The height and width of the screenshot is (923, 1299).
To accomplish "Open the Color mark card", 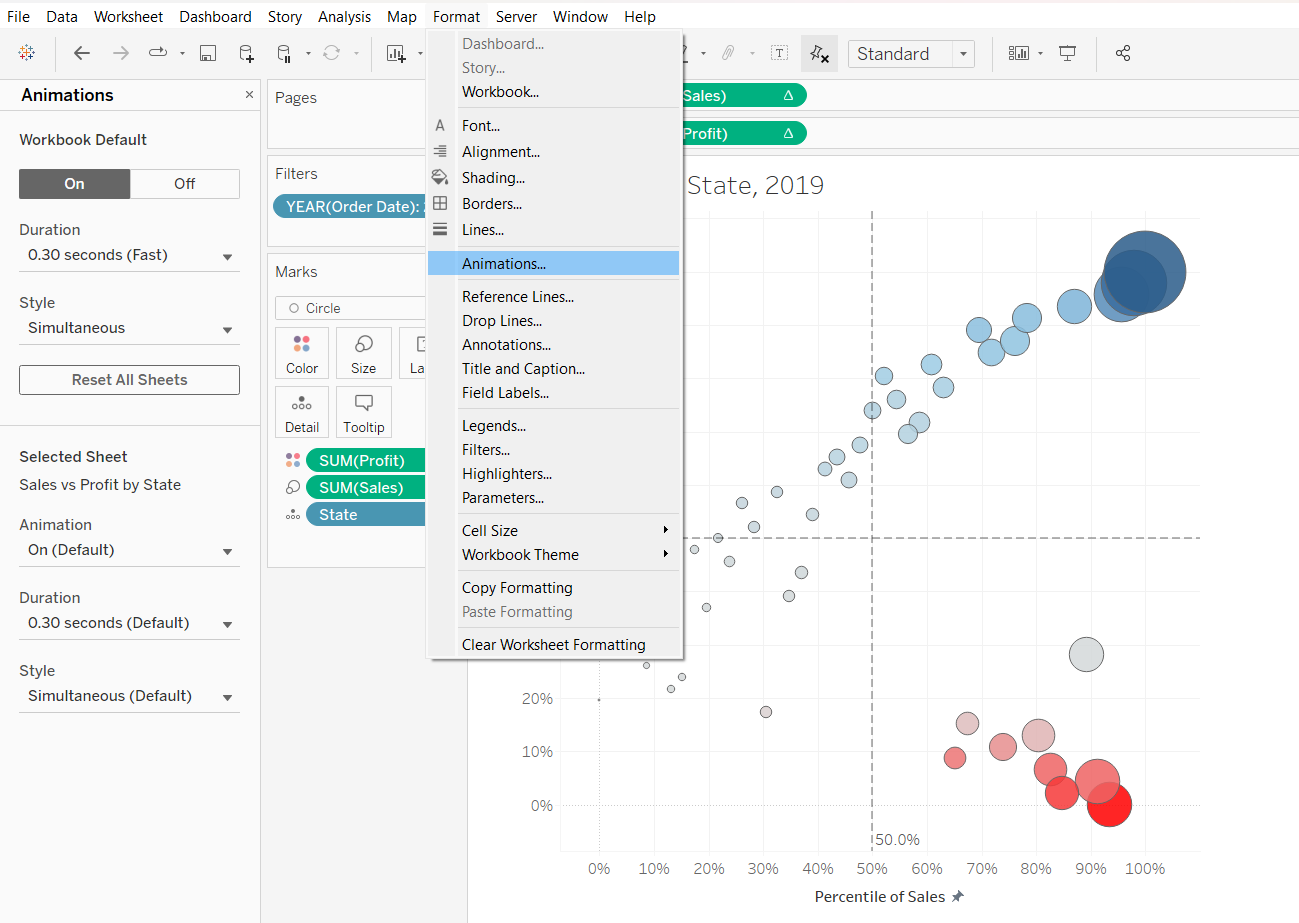I will [301, 353].
